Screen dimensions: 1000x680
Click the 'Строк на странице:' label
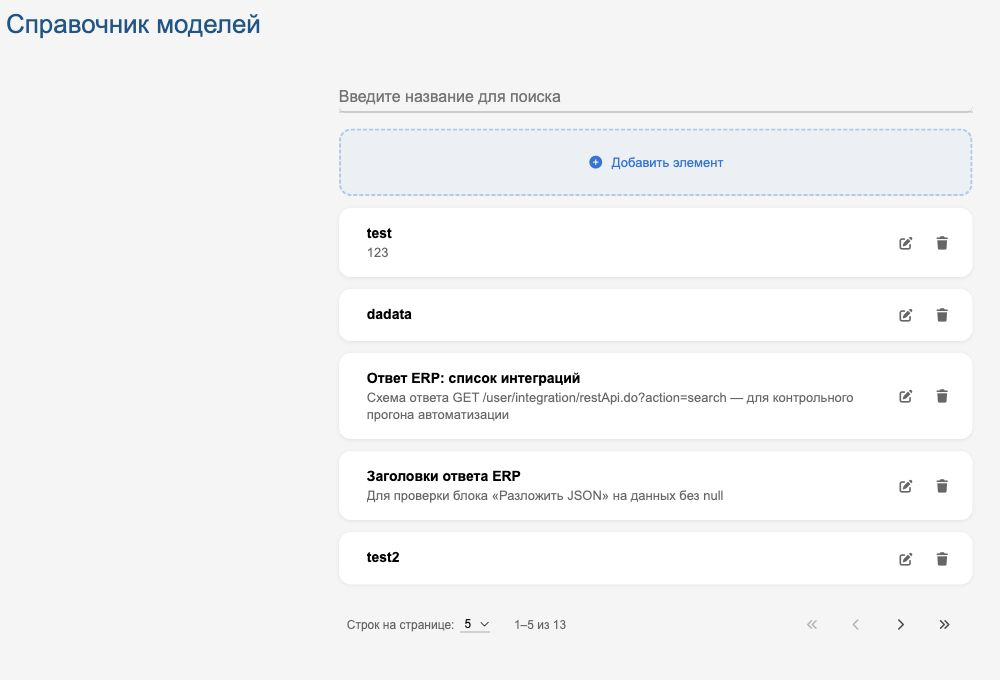[400, 625]
